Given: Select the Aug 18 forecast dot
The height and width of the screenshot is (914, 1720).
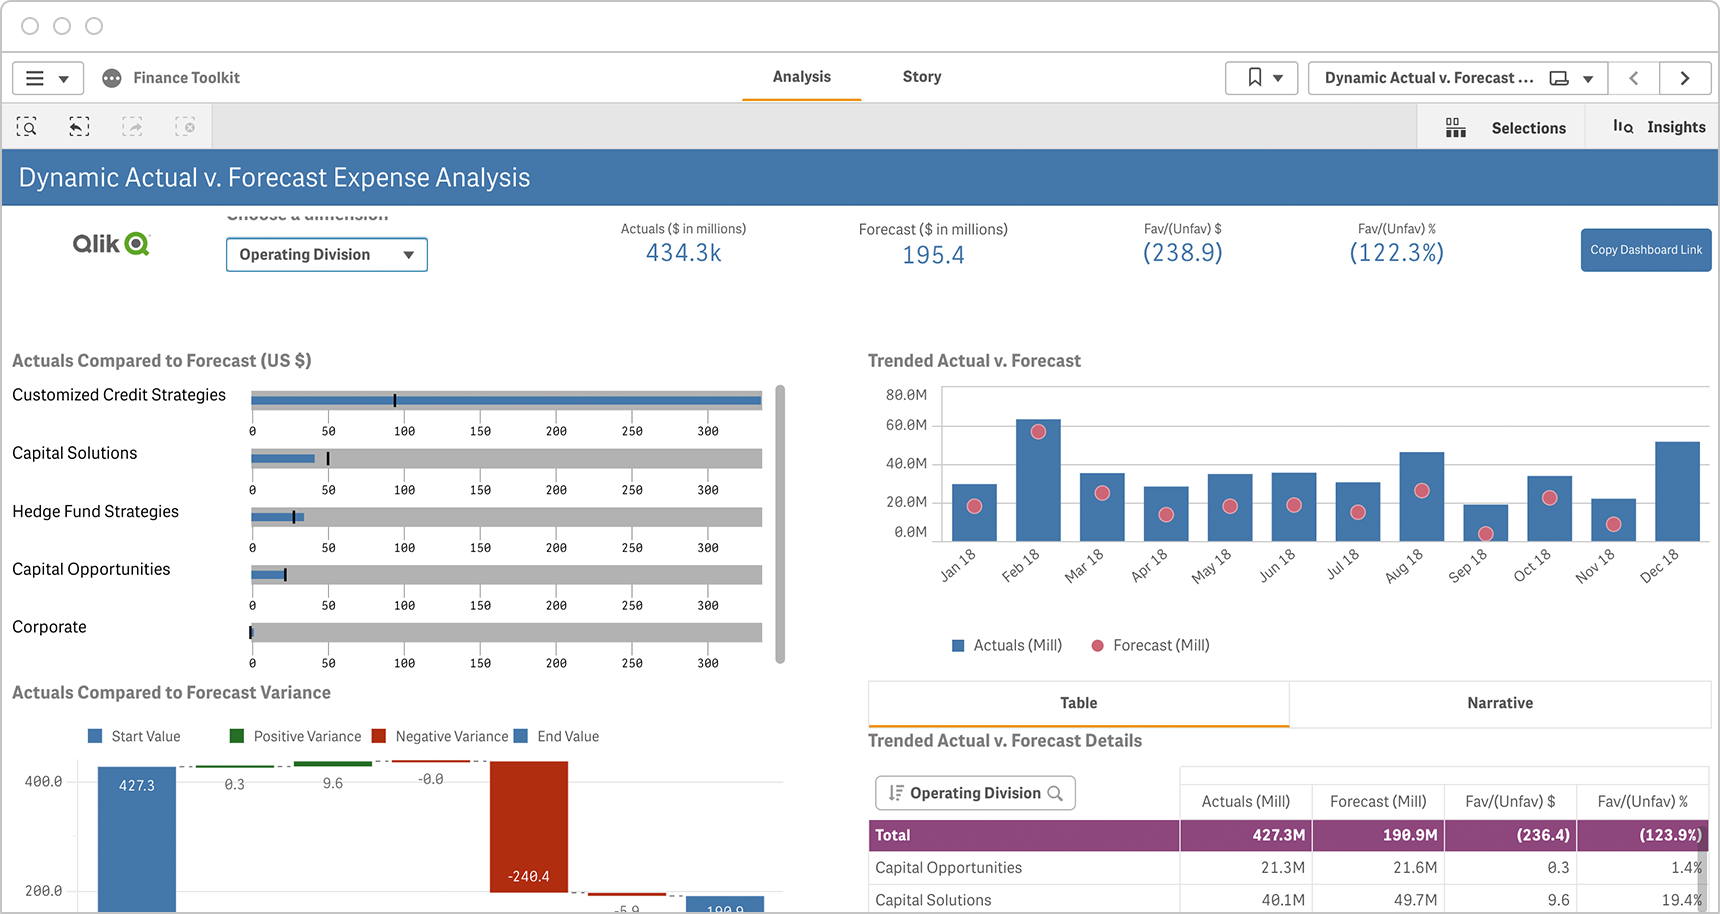Looking at the screenshot, I should pyautogui.click(x=1421, y=491).
